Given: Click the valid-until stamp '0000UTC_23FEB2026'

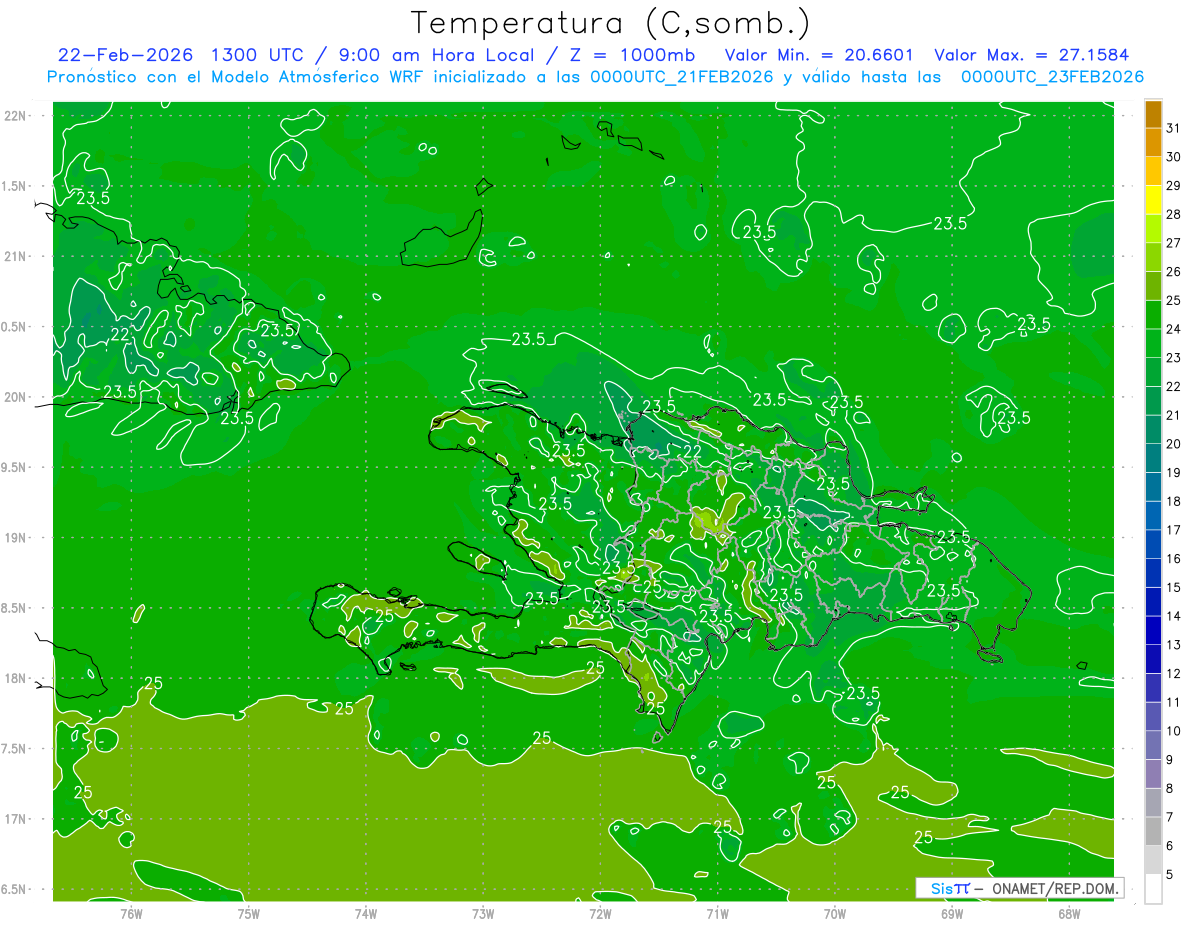Looking at the screenshot, I should click(1052, 77).
